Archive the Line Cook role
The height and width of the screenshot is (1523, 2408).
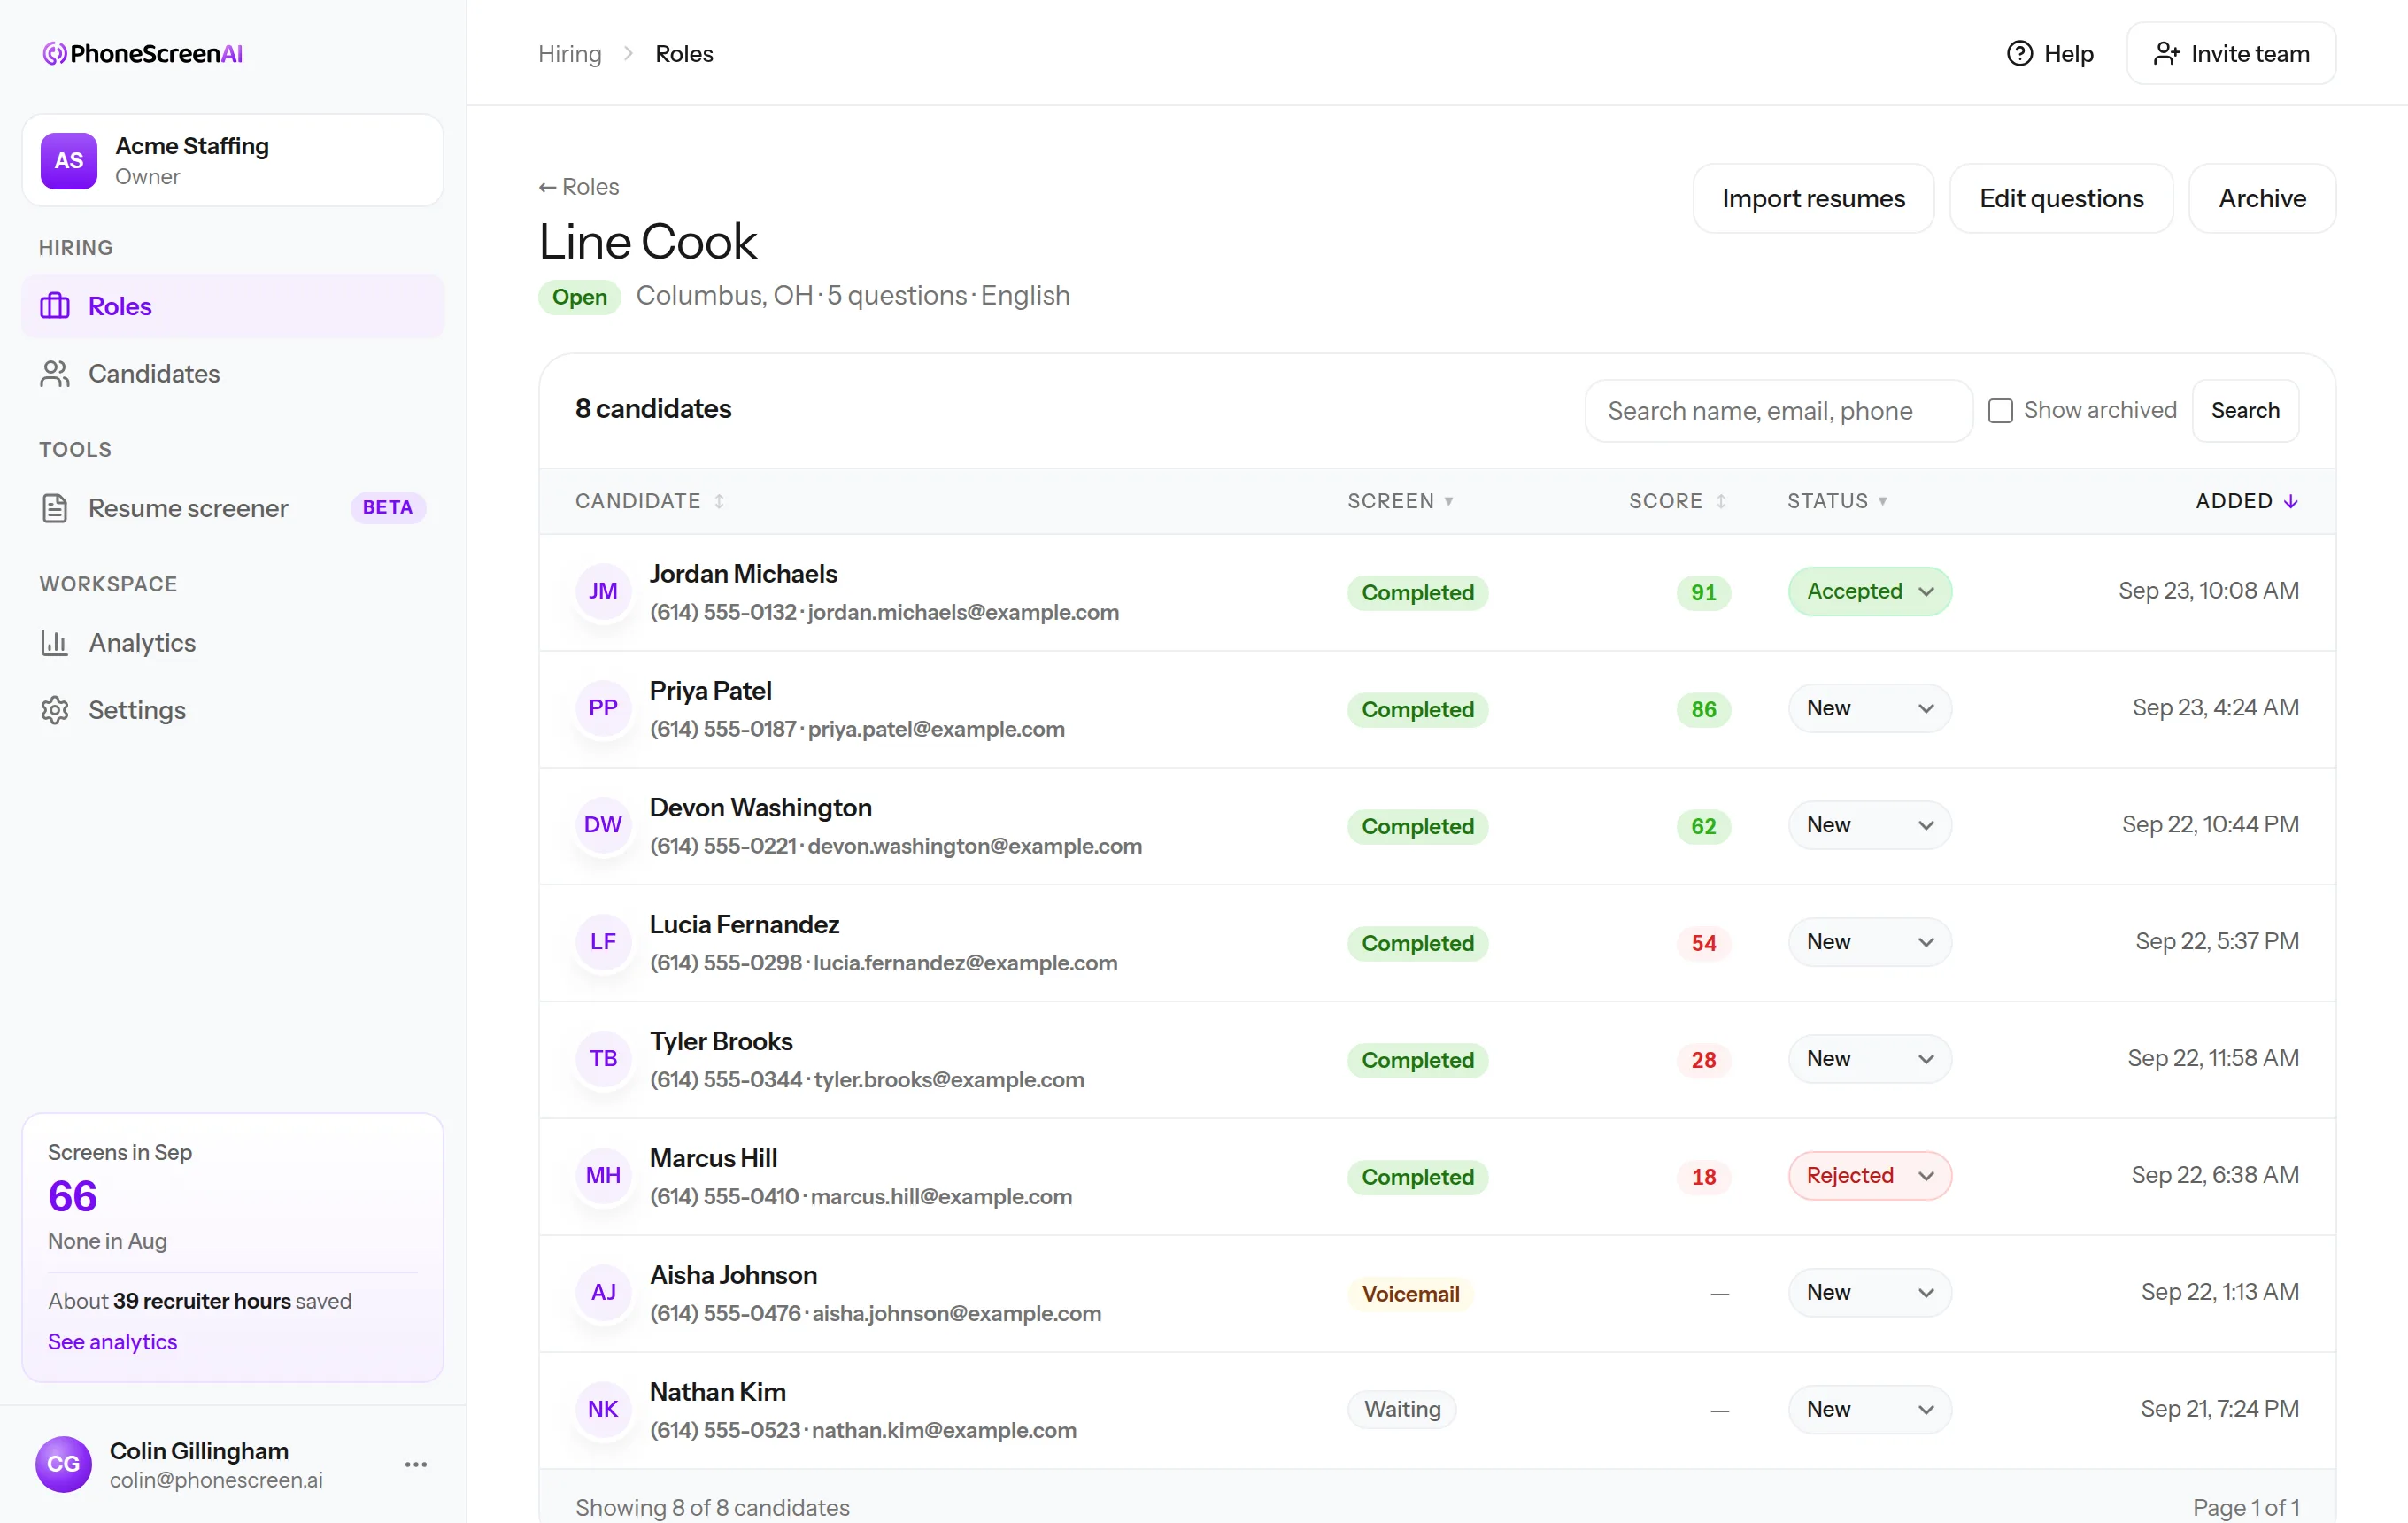coord(2262,198)
